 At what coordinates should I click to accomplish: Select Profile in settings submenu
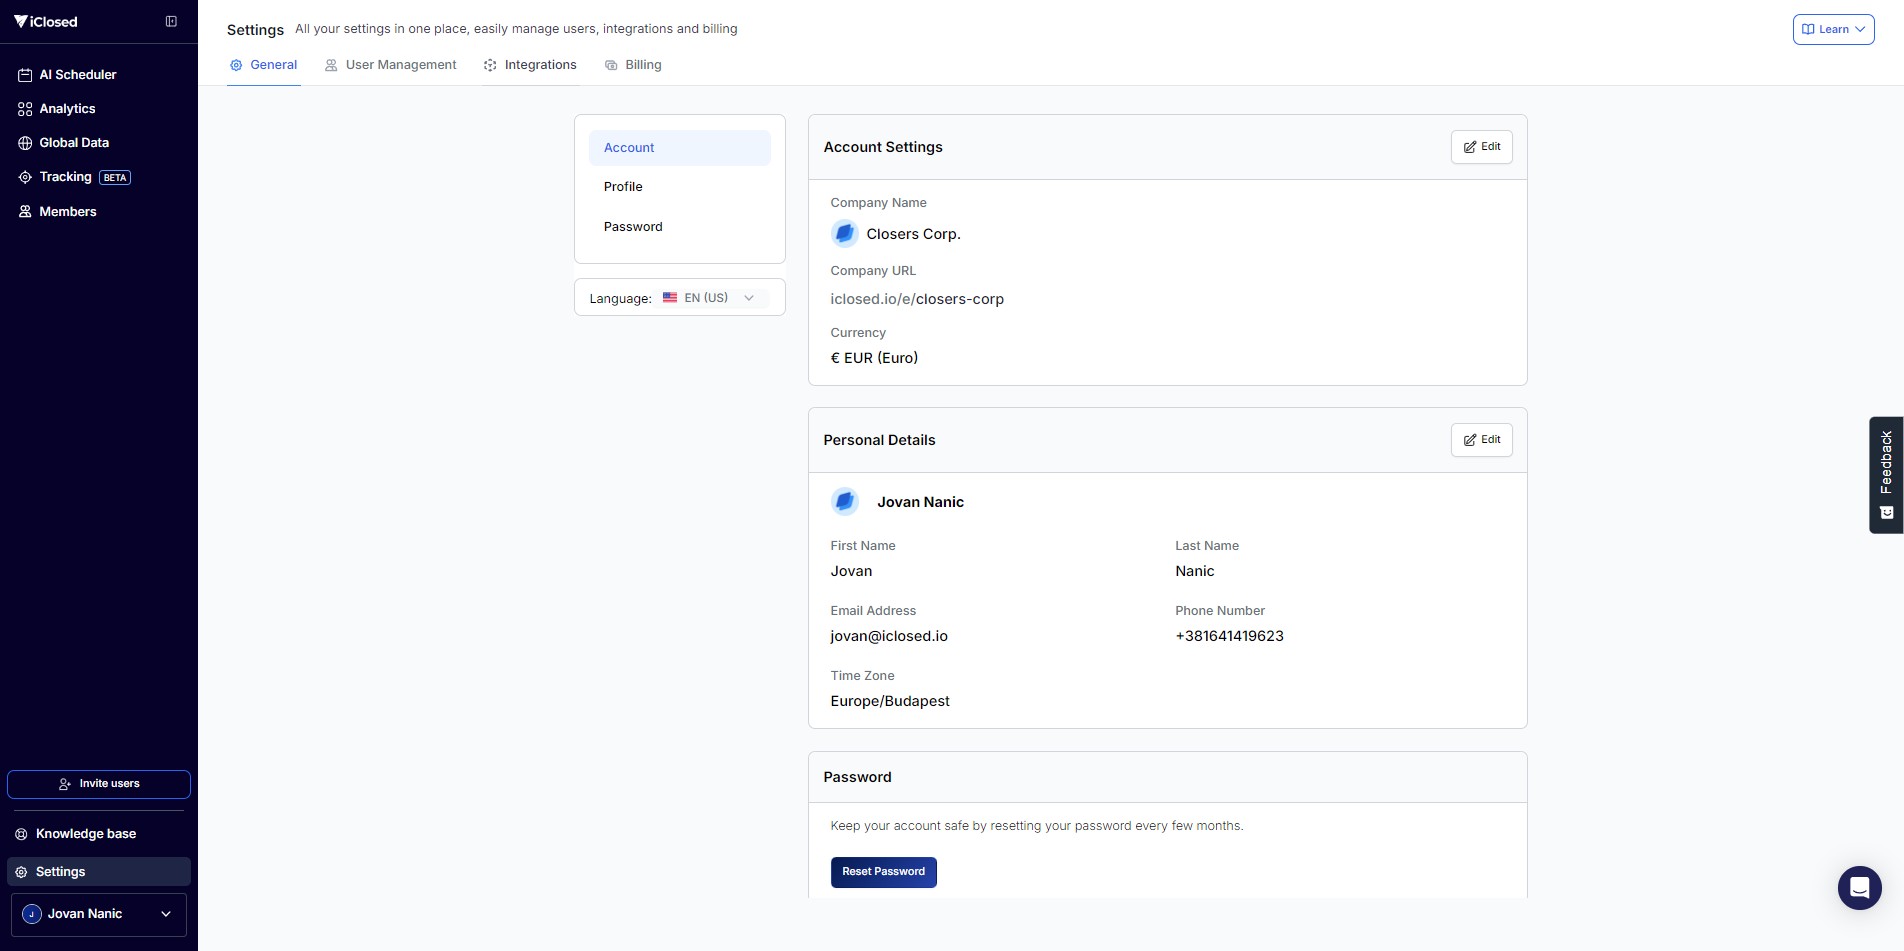pyautogui.click(x=623, y=187)
